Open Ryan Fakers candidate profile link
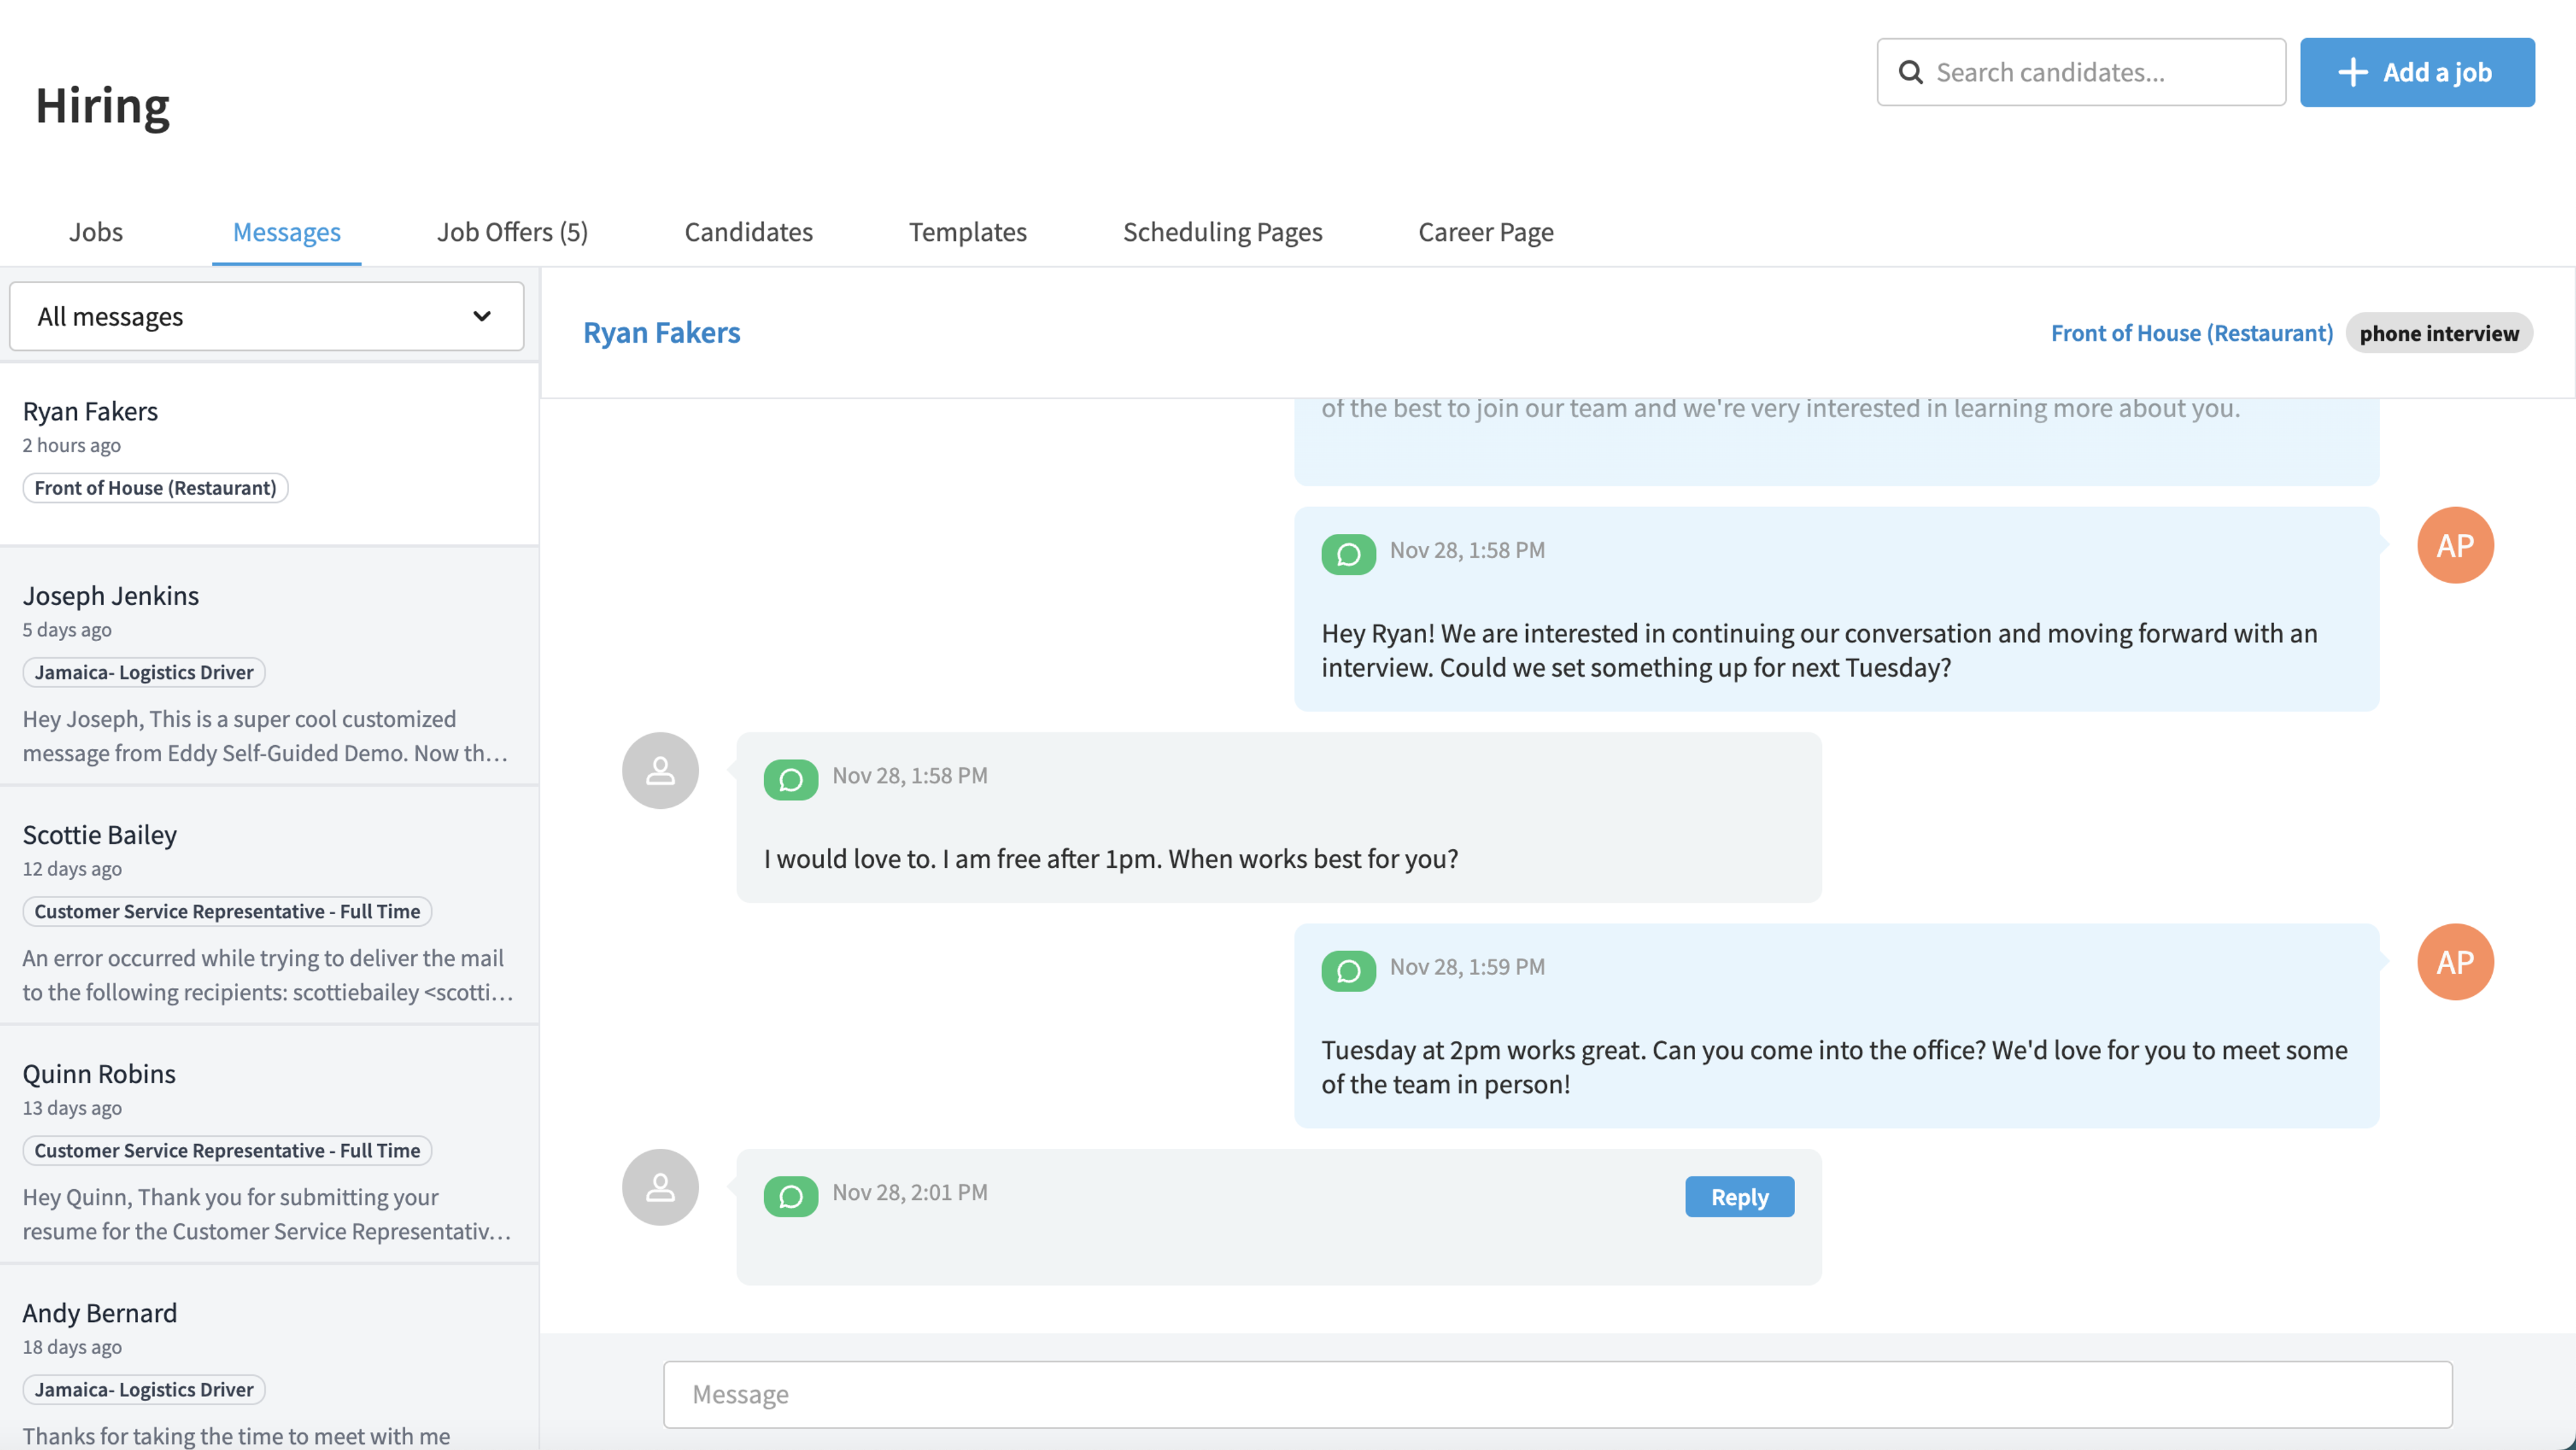 [x=661, y=332]
